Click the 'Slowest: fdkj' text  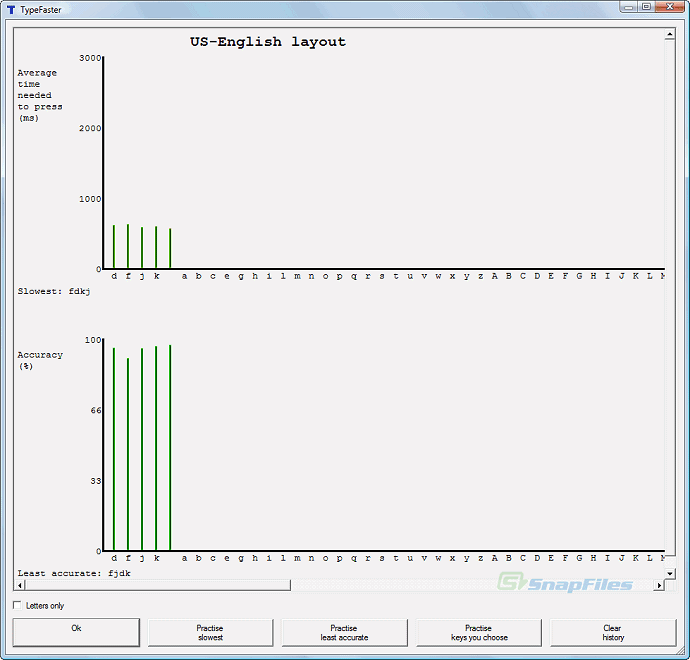click(x=54, y=291)
